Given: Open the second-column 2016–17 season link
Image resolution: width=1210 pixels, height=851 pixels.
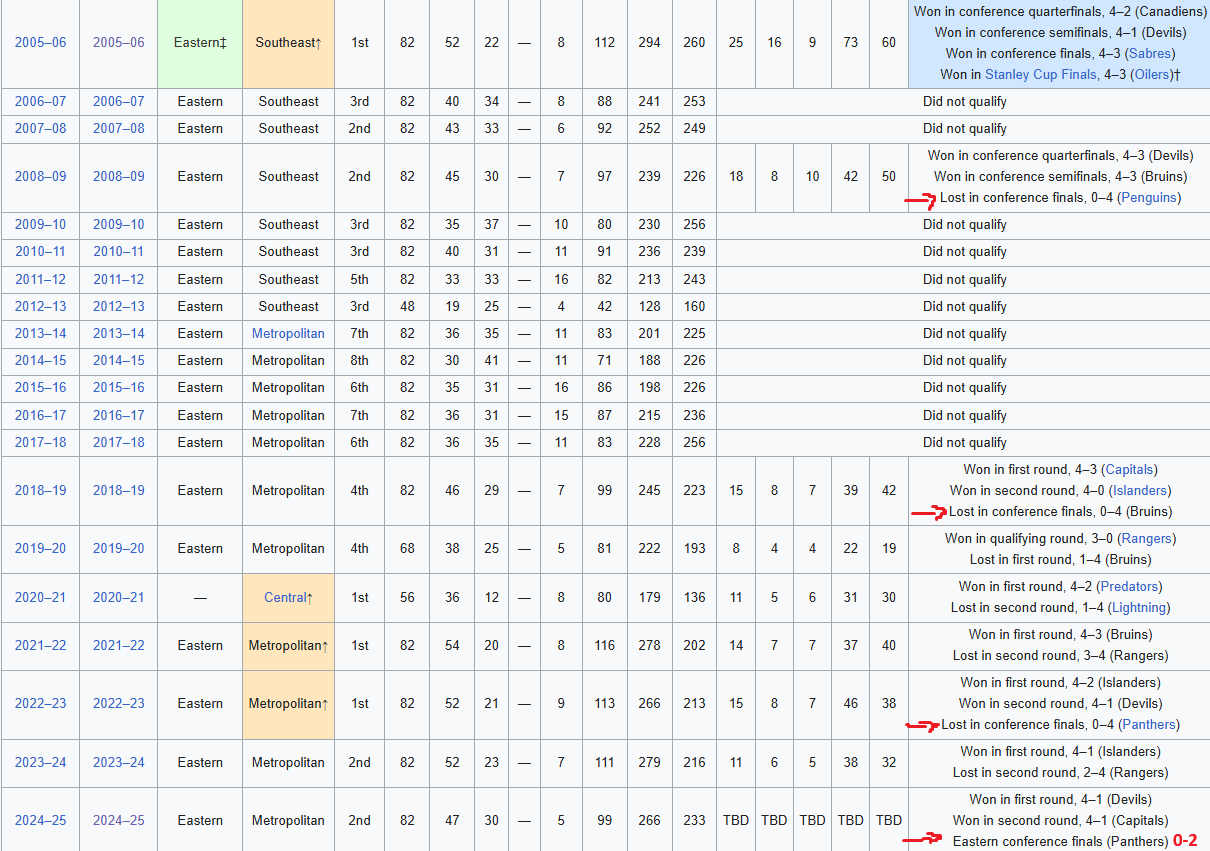Looking at the screenshot, I should (x=119, y=415).
